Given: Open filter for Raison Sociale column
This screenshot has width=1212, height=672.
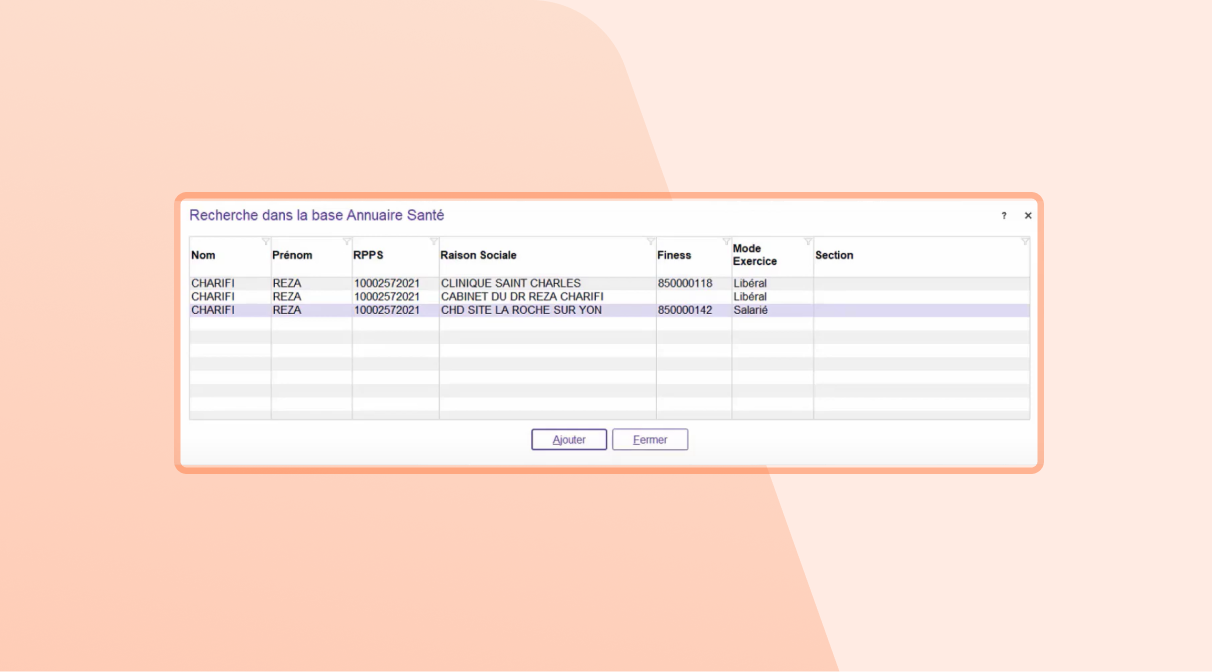Looking at the screenshot, I should pyautogui.click(x=651, y=242).
